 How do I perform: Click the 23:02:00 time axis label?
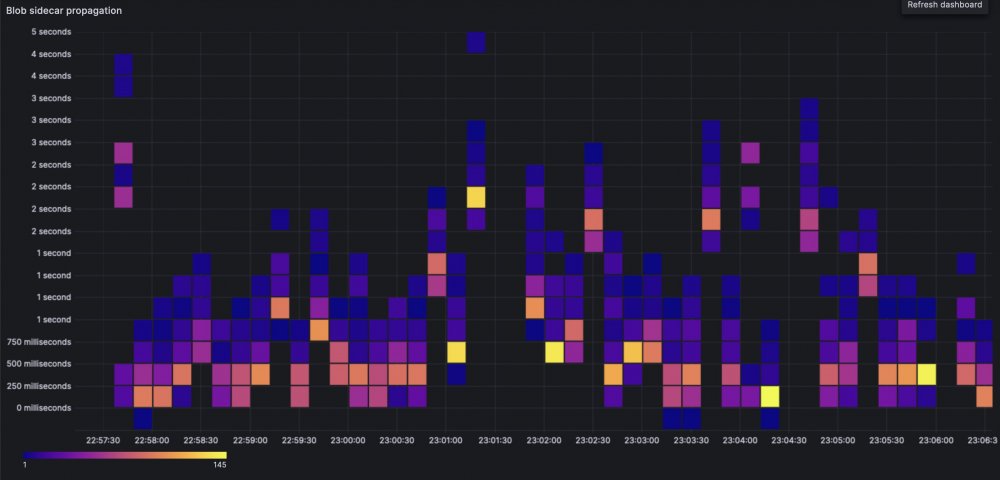click(x=544, y=440)
